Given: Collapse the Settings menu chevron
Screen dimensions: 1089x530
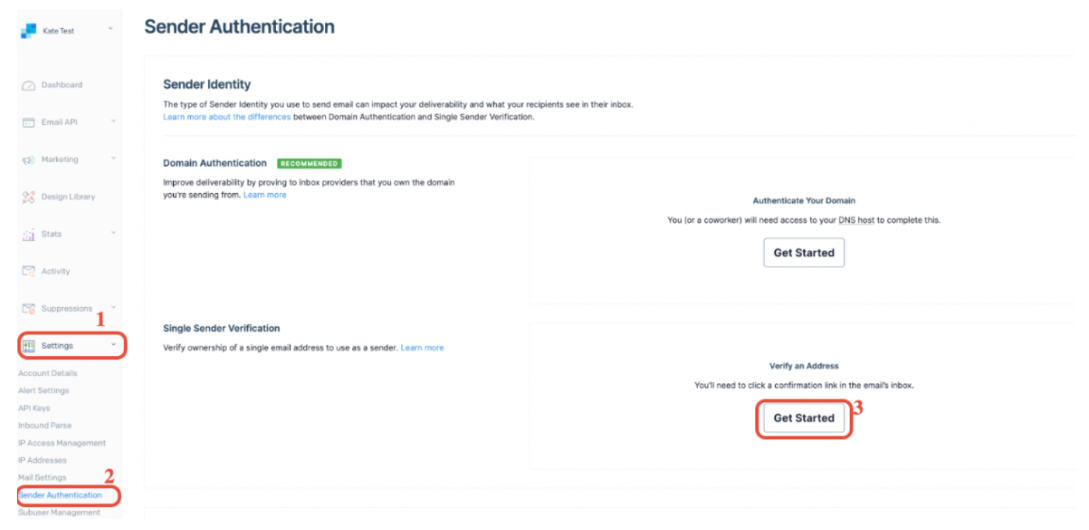Looking at the screenshot, I should [x=113, y=346].
